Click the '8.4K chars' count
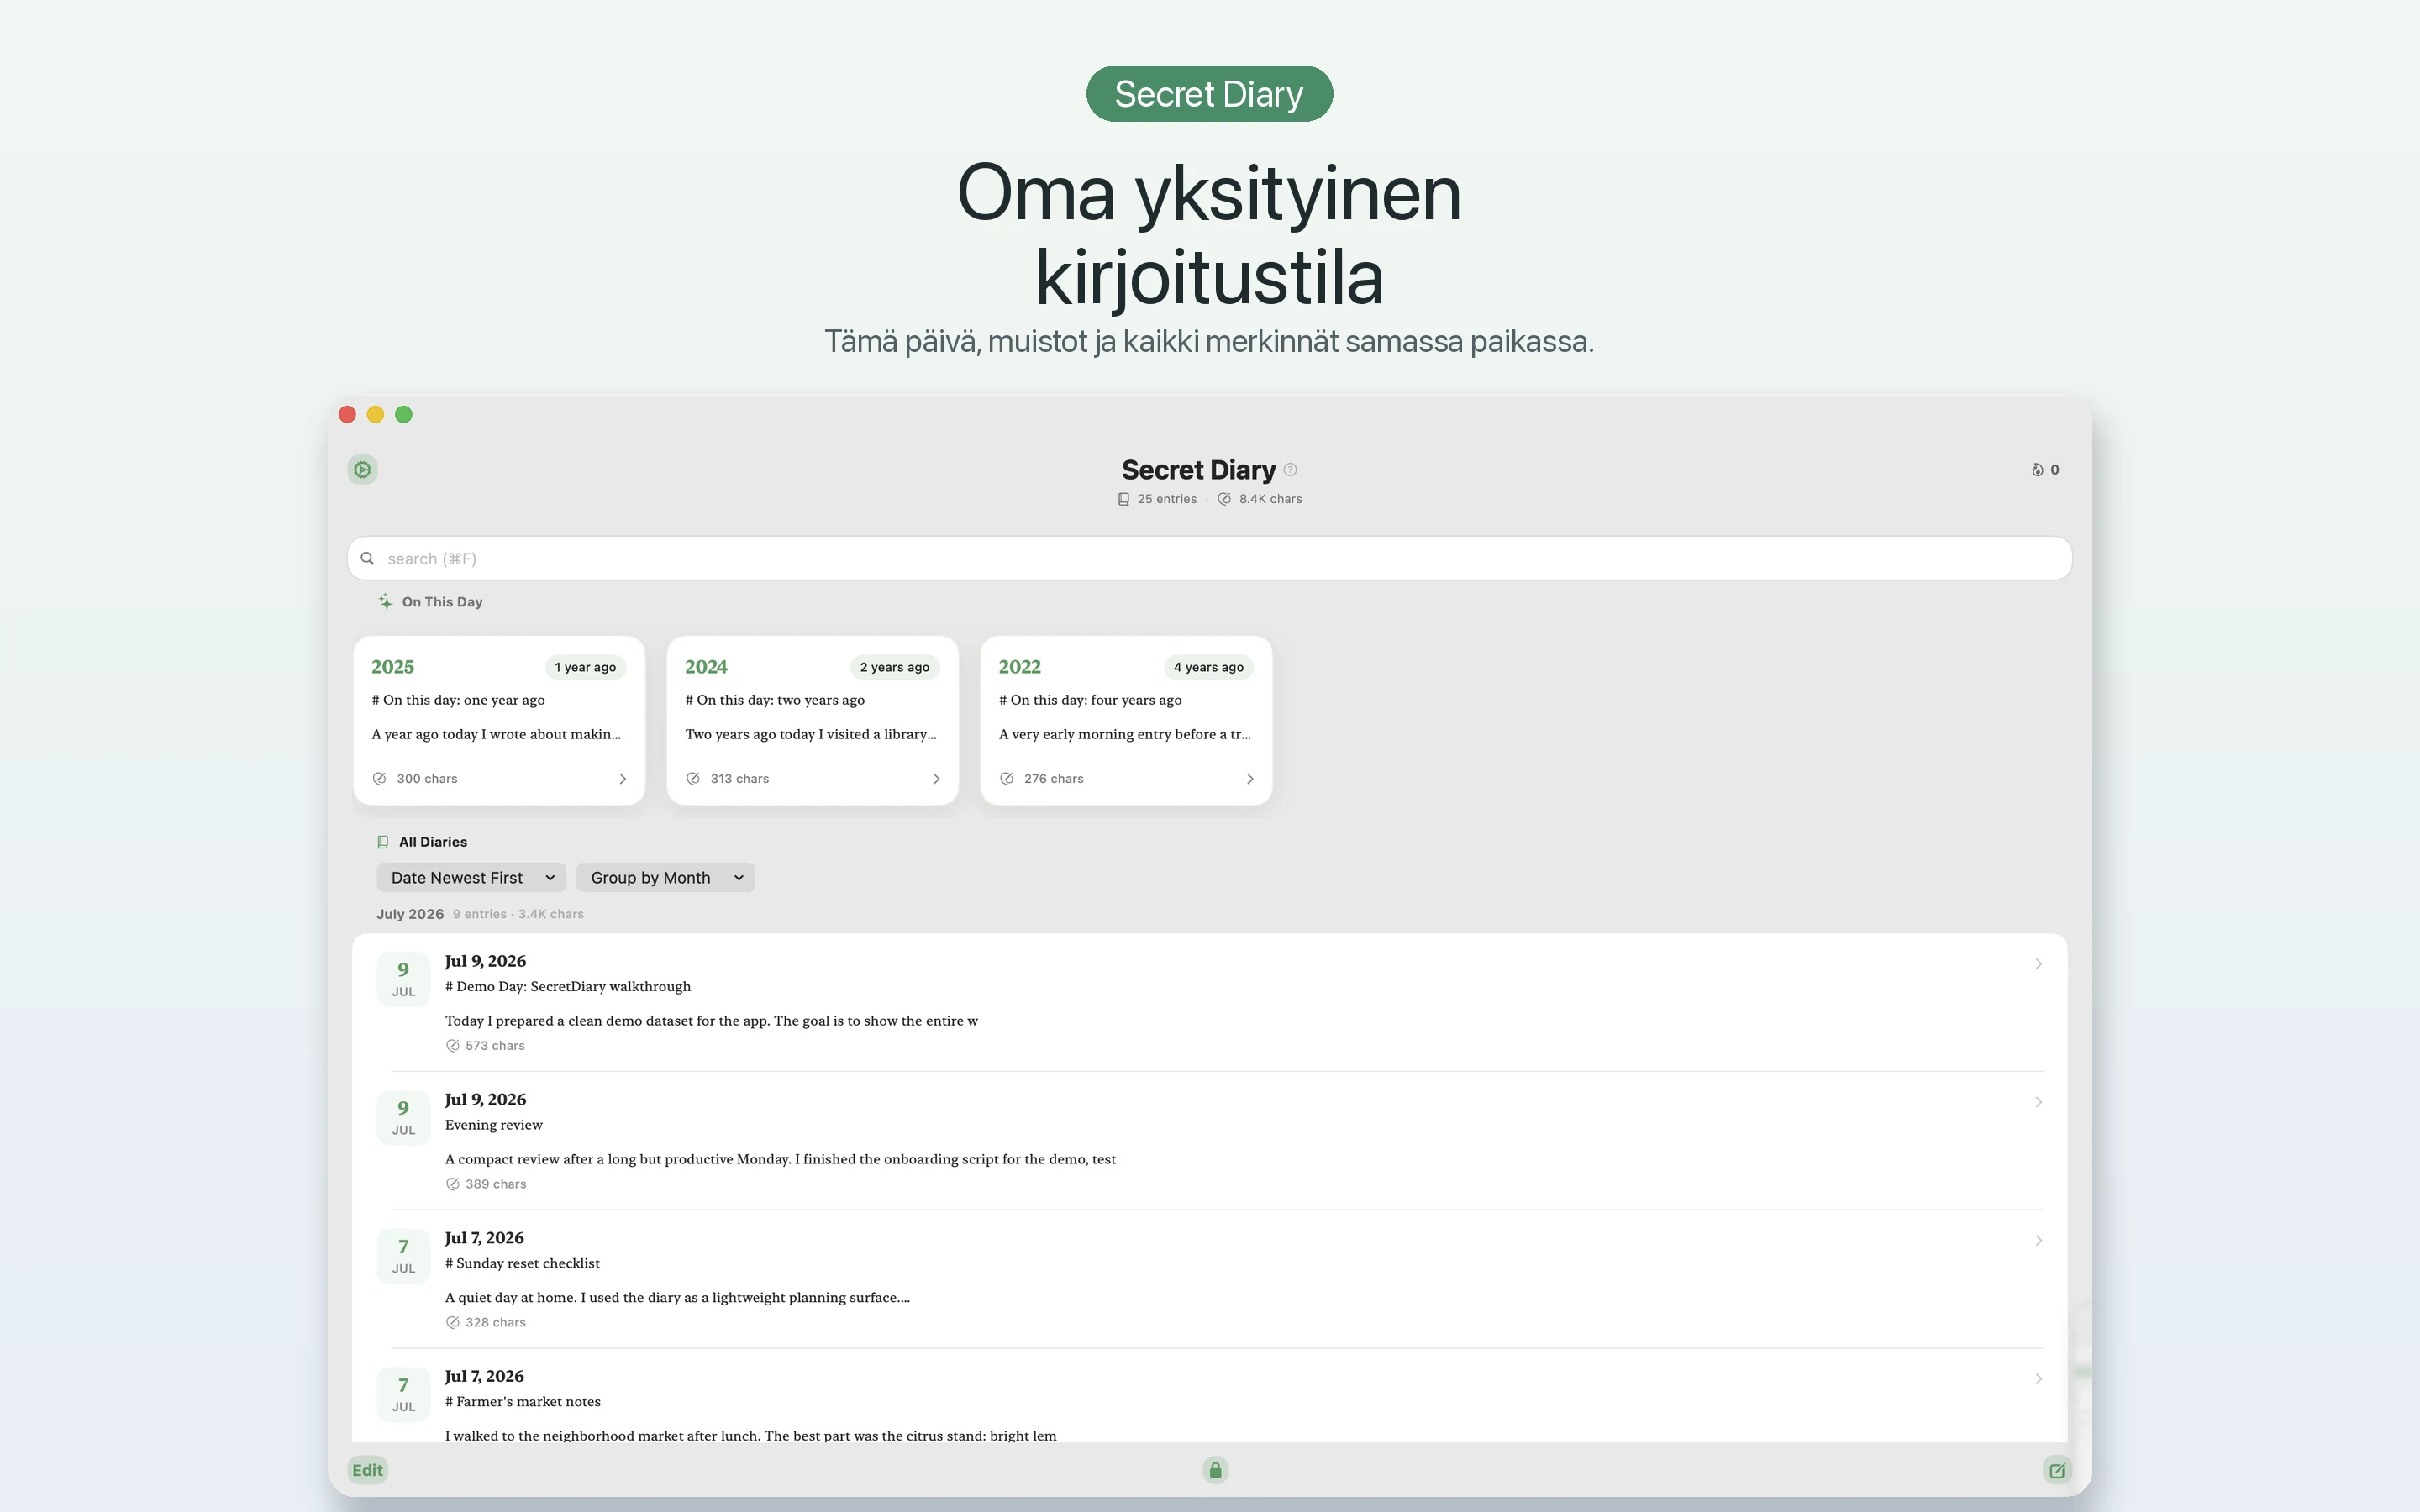 tap(1270, 499)
